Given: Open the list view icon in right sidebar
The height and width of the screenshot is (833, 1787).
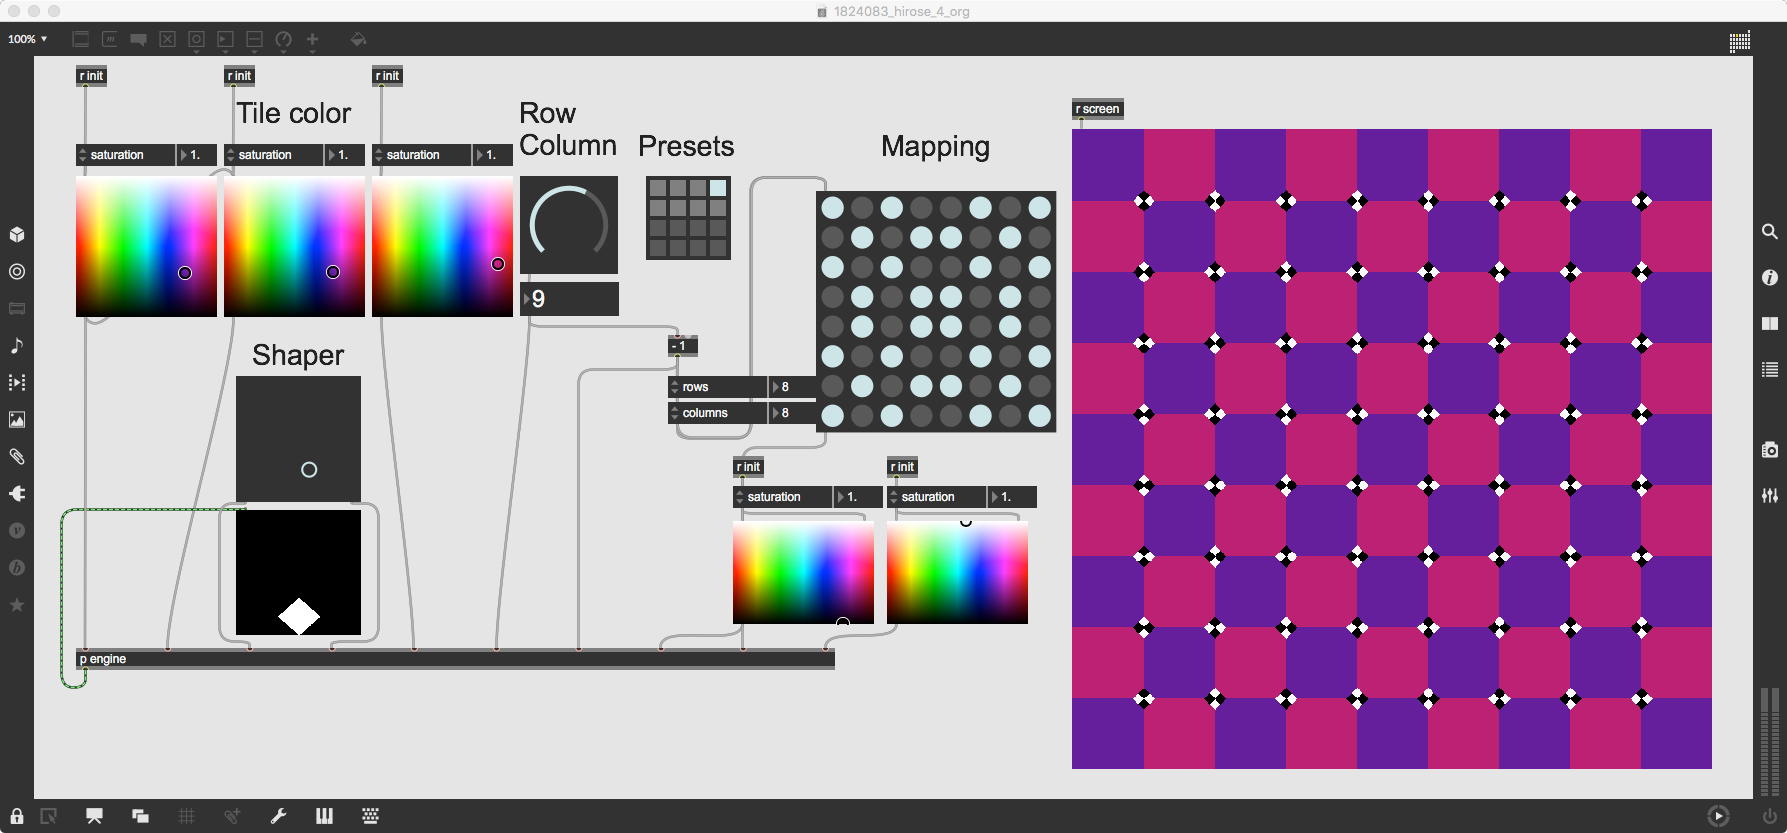Looking at the screenshot, I should click(x=1769, y=369).
